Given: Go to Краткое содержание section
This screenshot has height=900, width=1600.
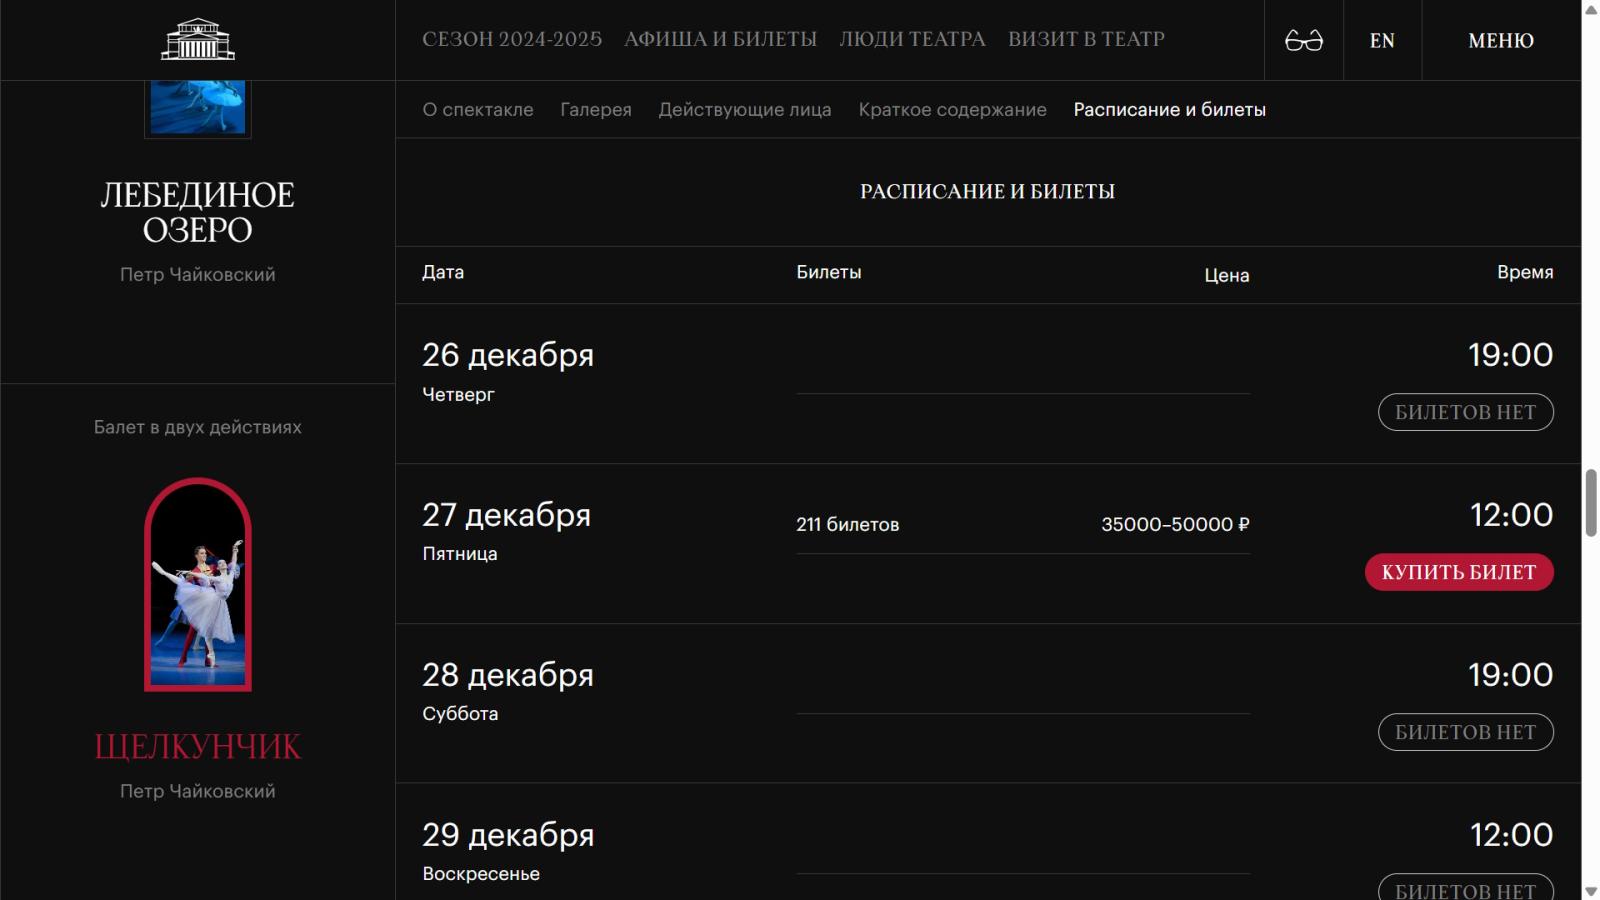Looking at the screenshot, I should click(x=952, y=109).
